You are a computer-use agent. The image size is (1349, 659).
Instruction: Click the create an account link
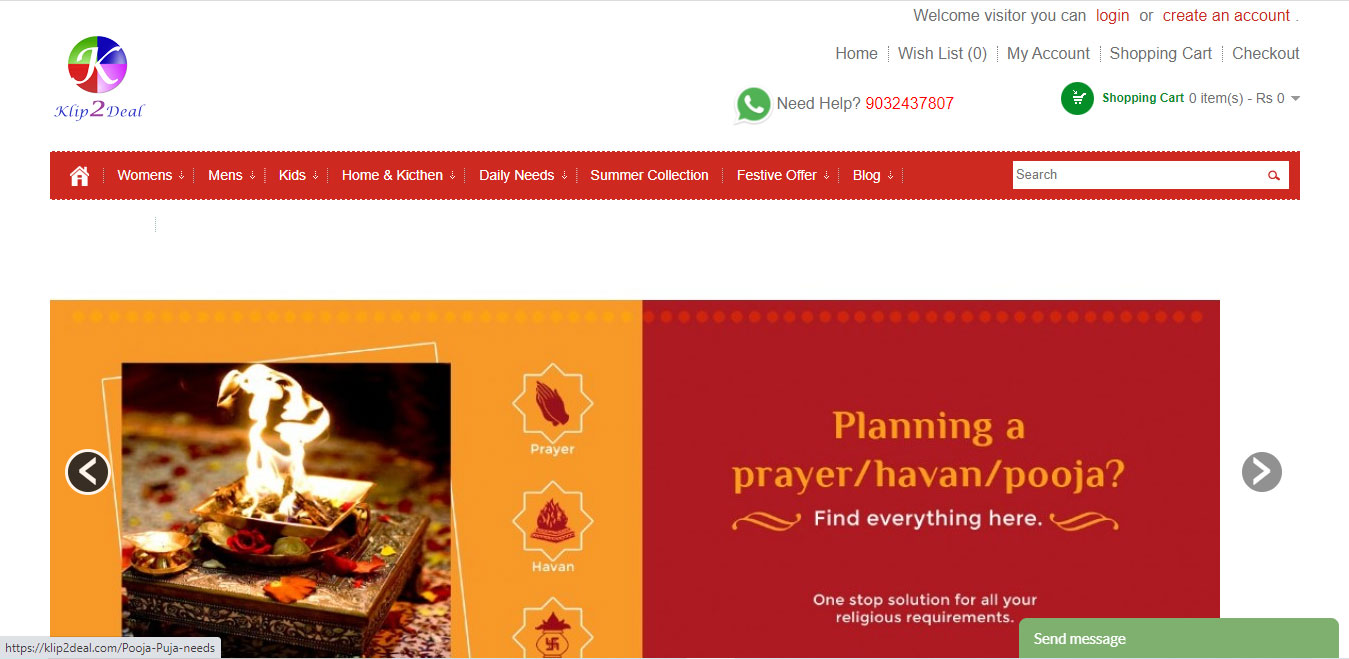(1226, 15)
